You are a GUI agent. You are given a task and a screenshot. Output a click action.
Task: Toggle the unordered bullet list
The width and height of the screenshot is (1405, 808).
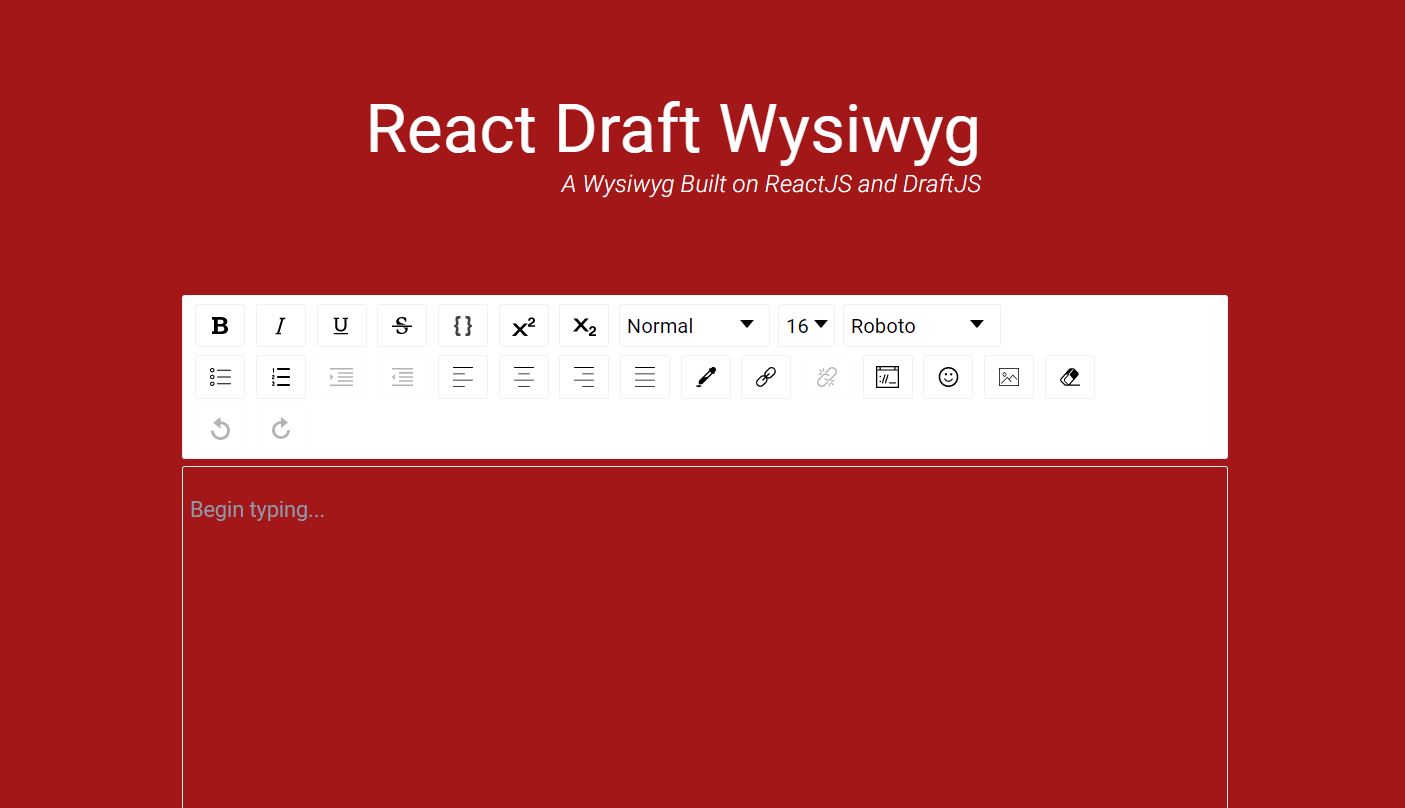[220, 377]
